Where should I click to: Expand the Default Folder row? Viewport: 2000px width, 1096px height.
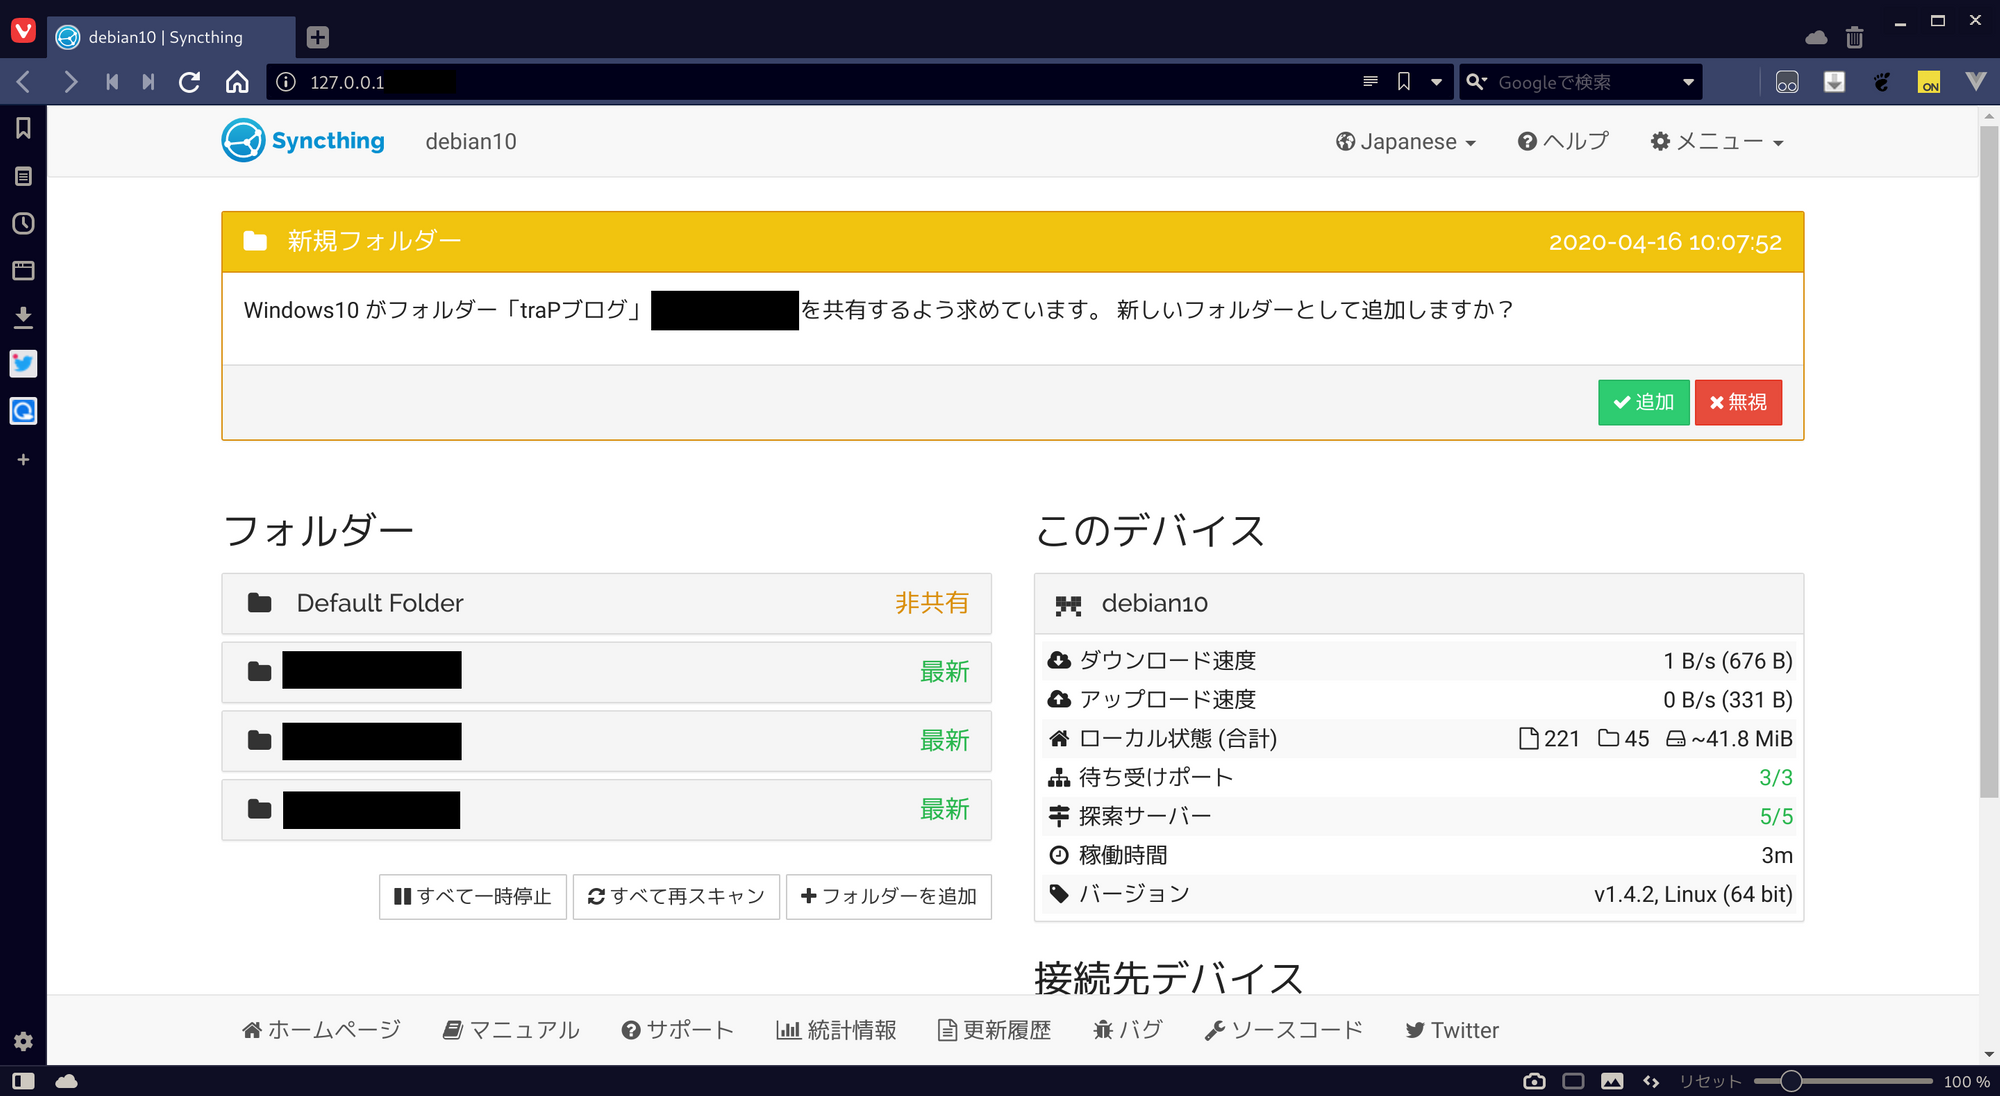point(606,603)
